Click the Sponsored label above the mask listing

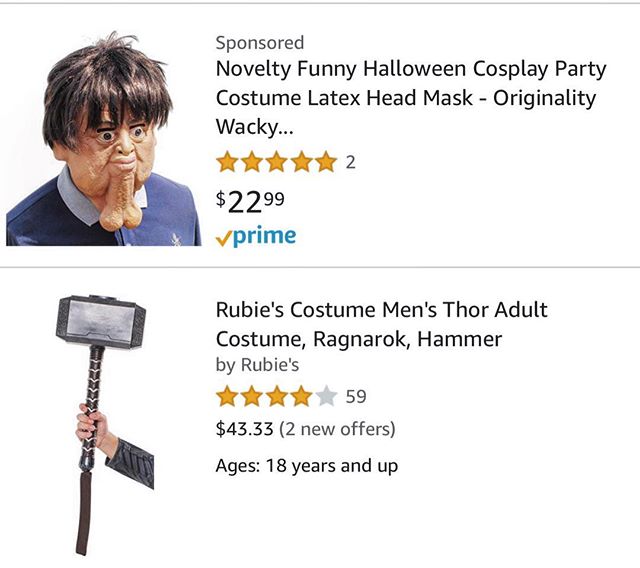(x=260, y=43)
